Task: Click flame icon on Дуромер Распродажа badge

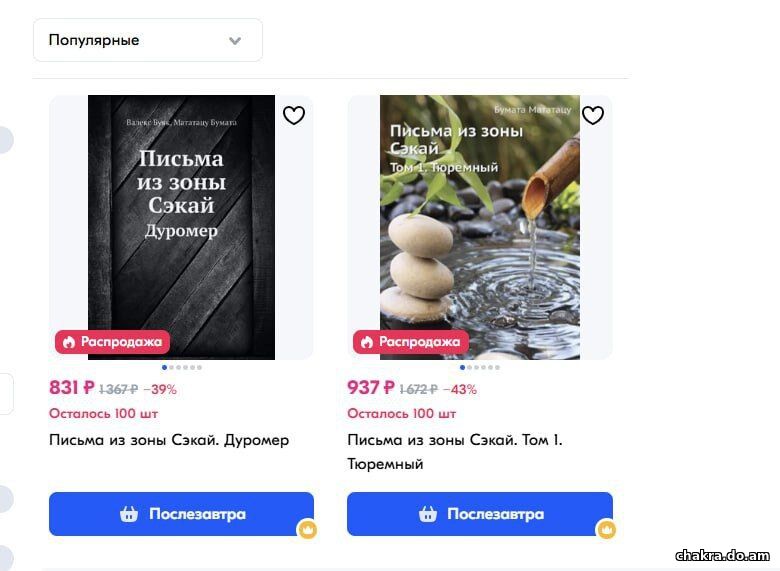Action: [69, 342]
